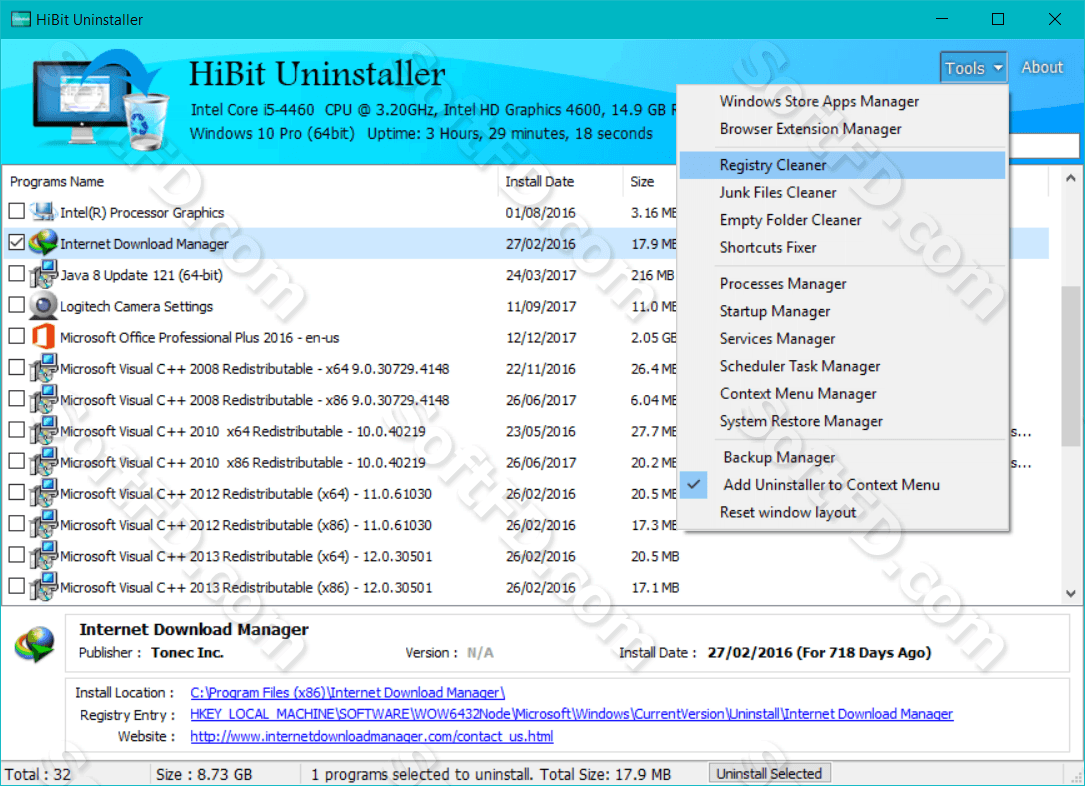This screenshot has width=1085, height=786.
Task: Toggle Add Uninstaller to Context Menu checkmark
Action: pyautogui.click(x=694, y=484)
